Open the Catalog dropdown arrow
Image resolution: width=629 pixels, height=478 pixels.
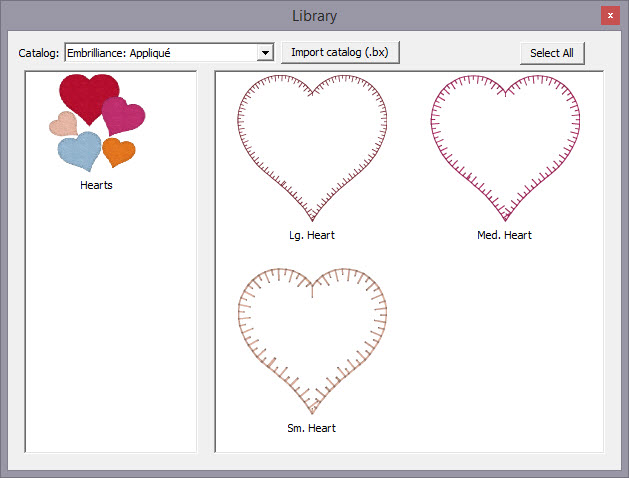265,52
